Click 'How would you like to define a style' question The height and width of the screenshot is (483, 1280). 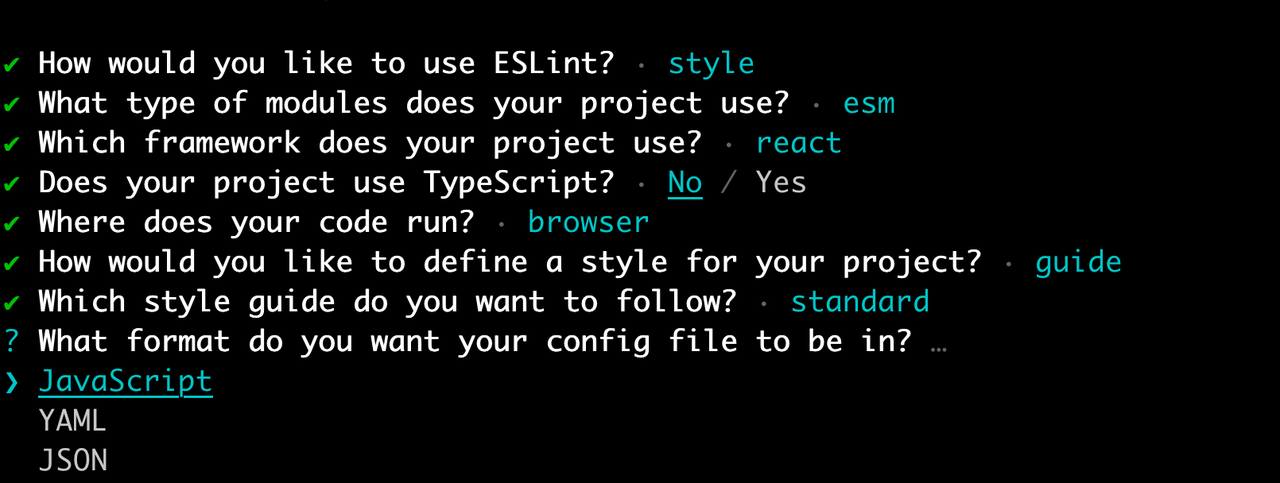[x=510, y=262]
